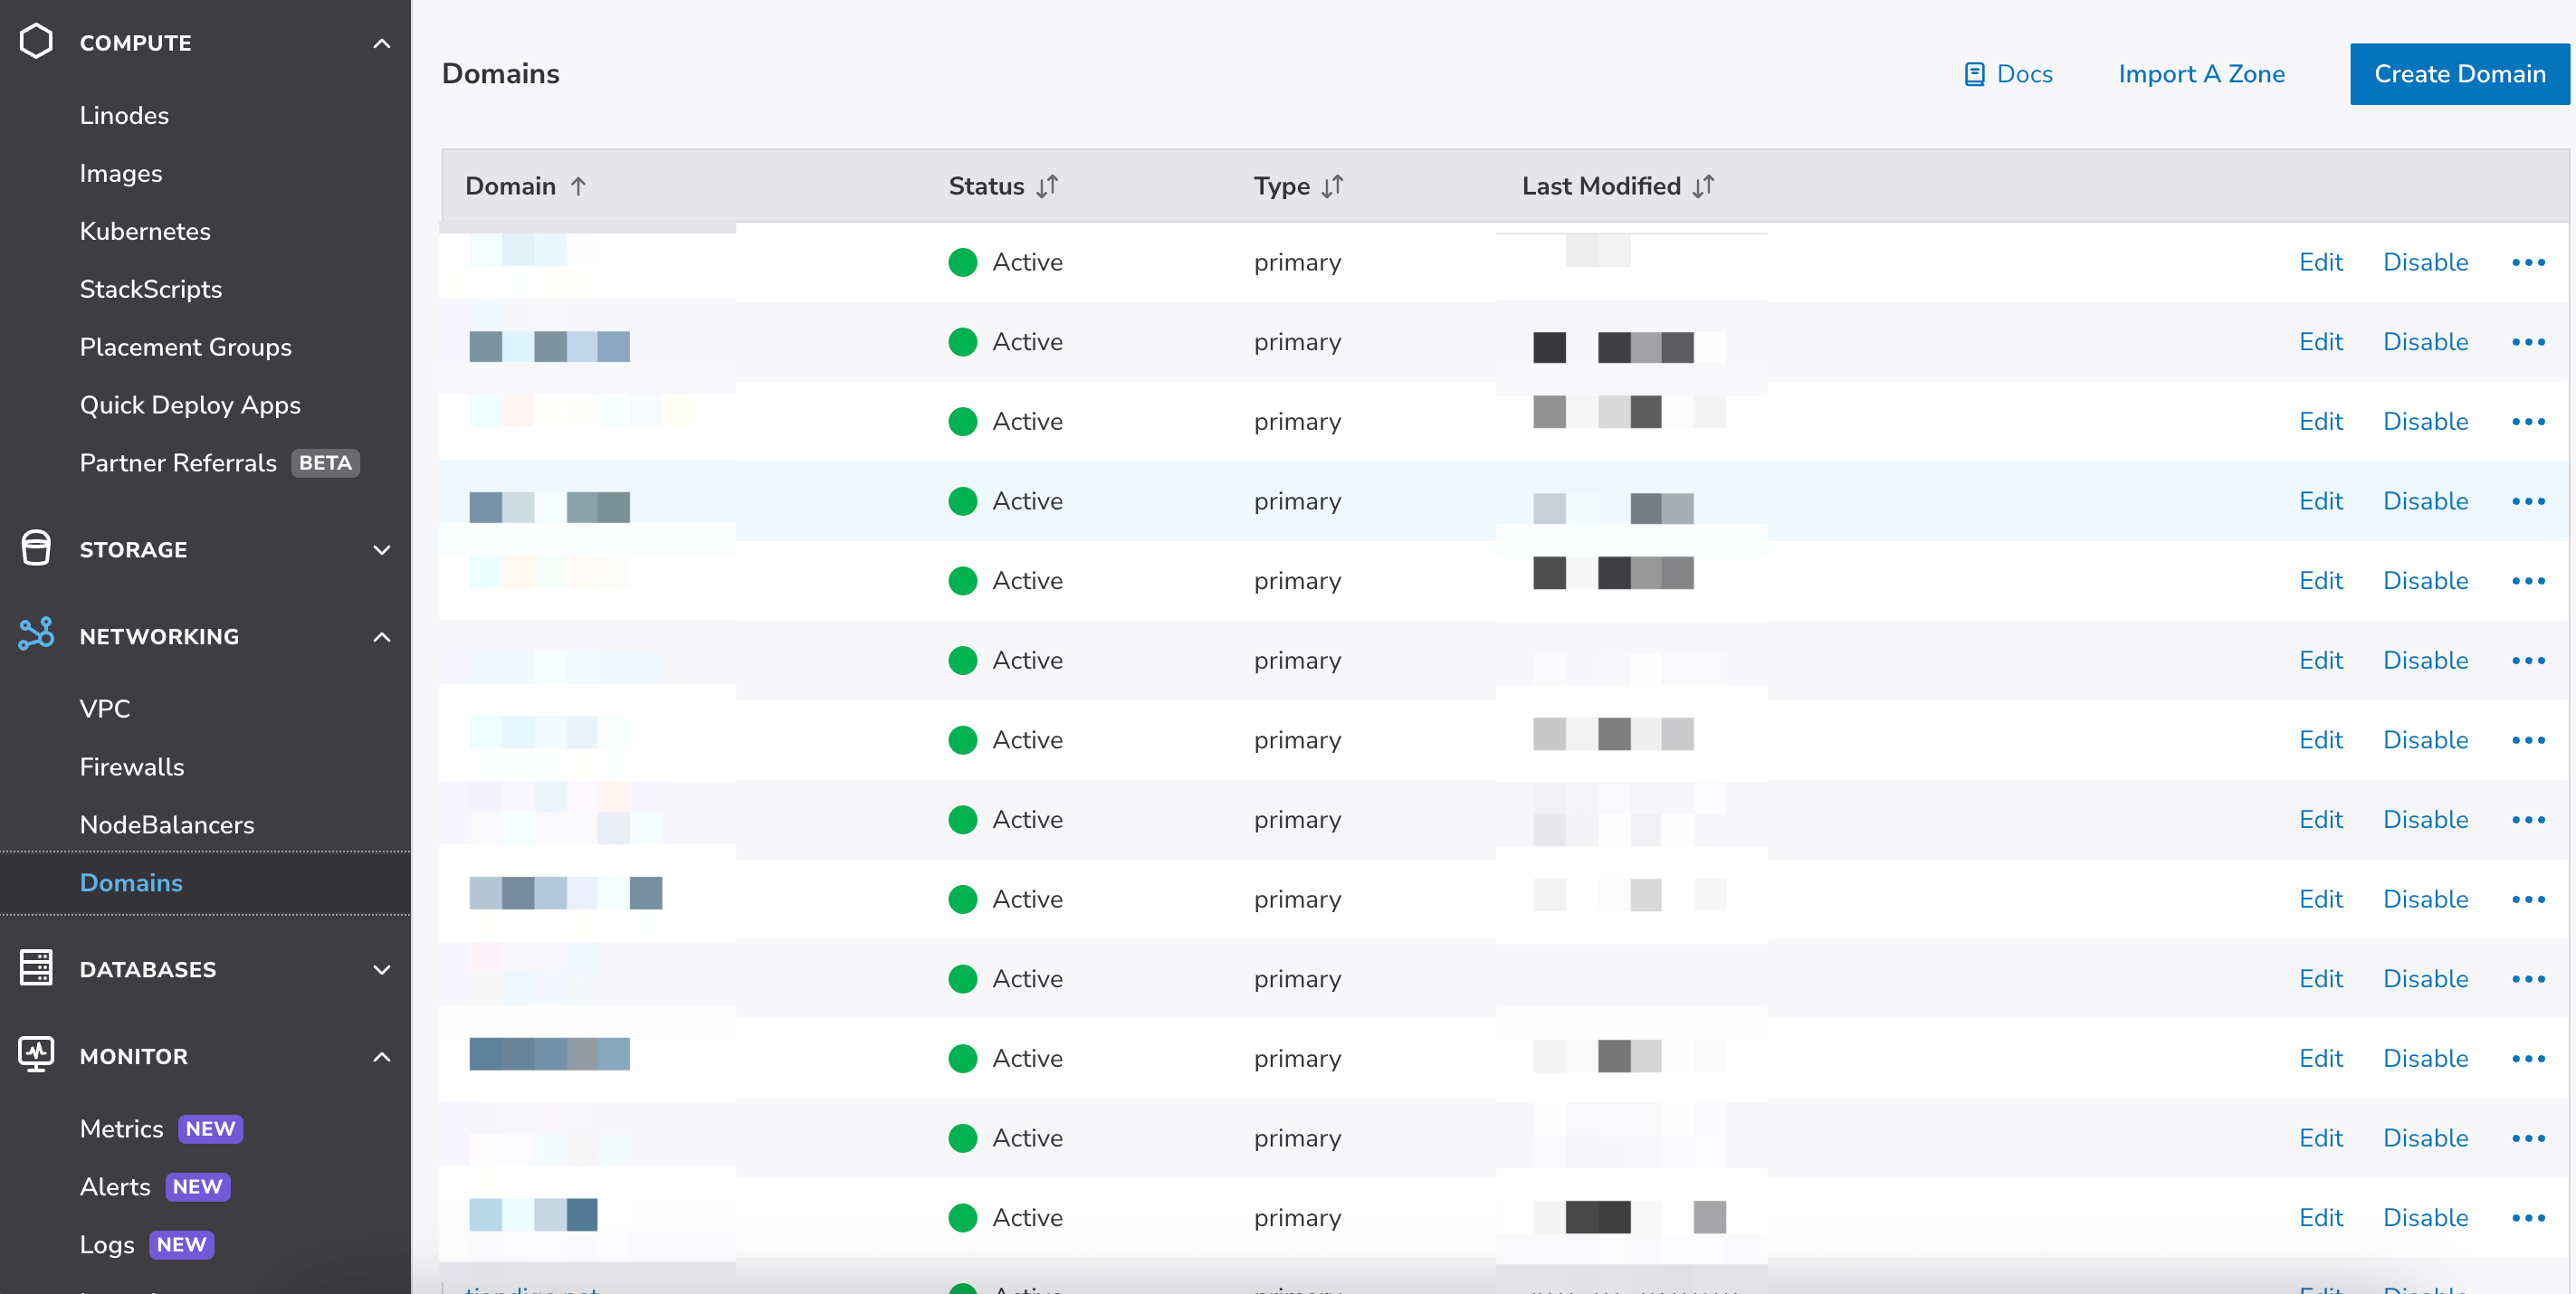Viewport: 2576px width, 1294px height.
Task: Click Edit in second domain row
Action: [x=2320, y=342]
